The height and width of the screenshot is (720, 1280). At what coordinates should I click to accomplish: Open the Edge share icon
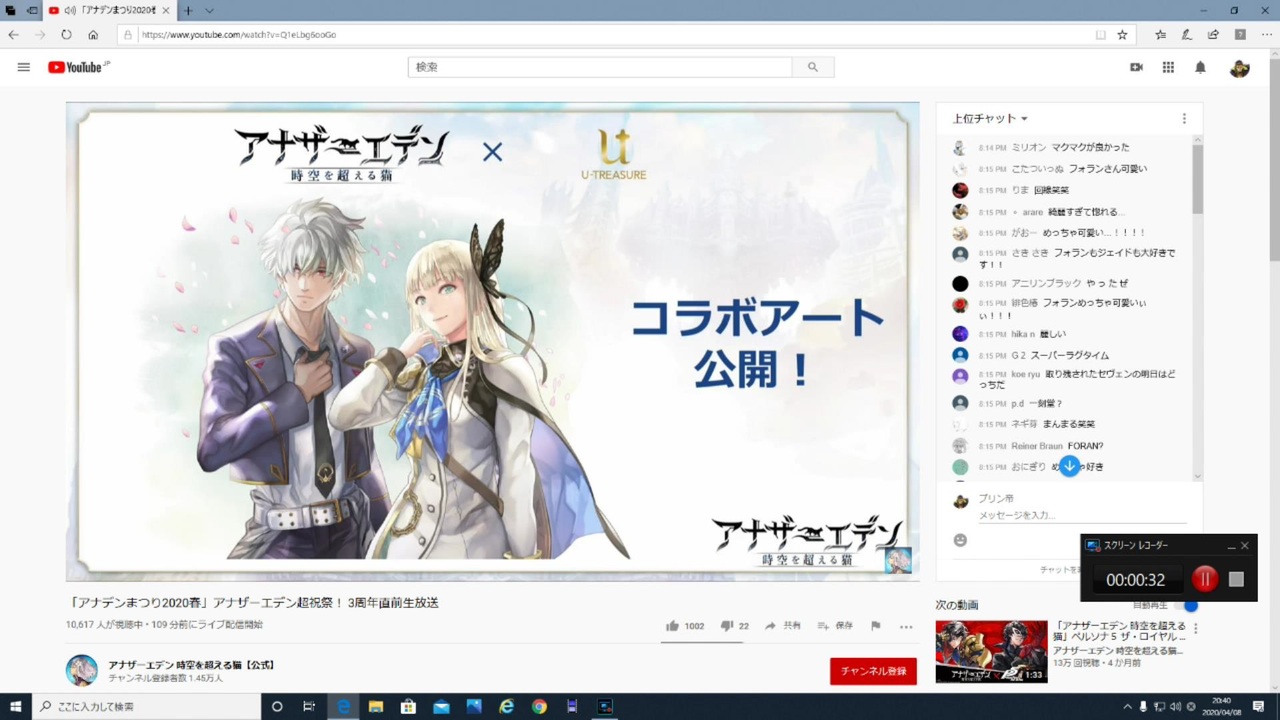coord(1213,34)
